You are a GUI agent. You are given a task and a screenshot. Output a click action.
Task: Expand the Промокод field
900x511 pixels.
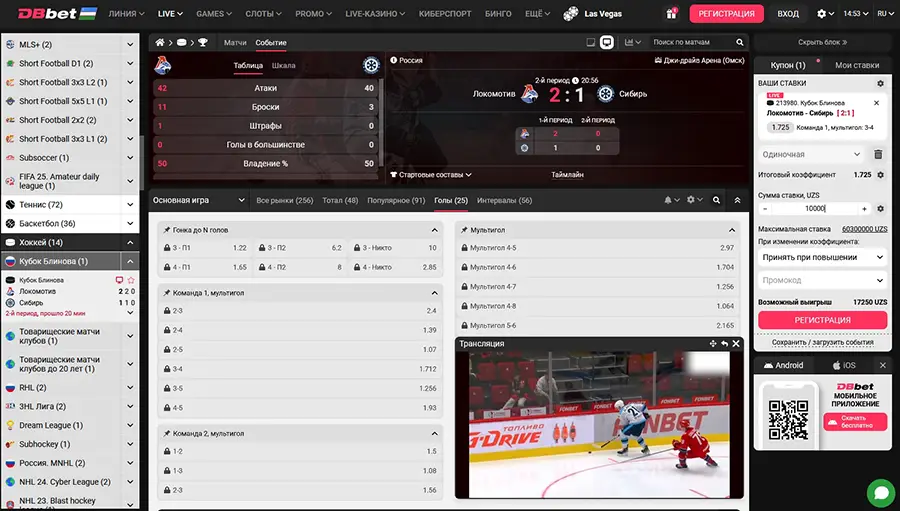point(823,280)
